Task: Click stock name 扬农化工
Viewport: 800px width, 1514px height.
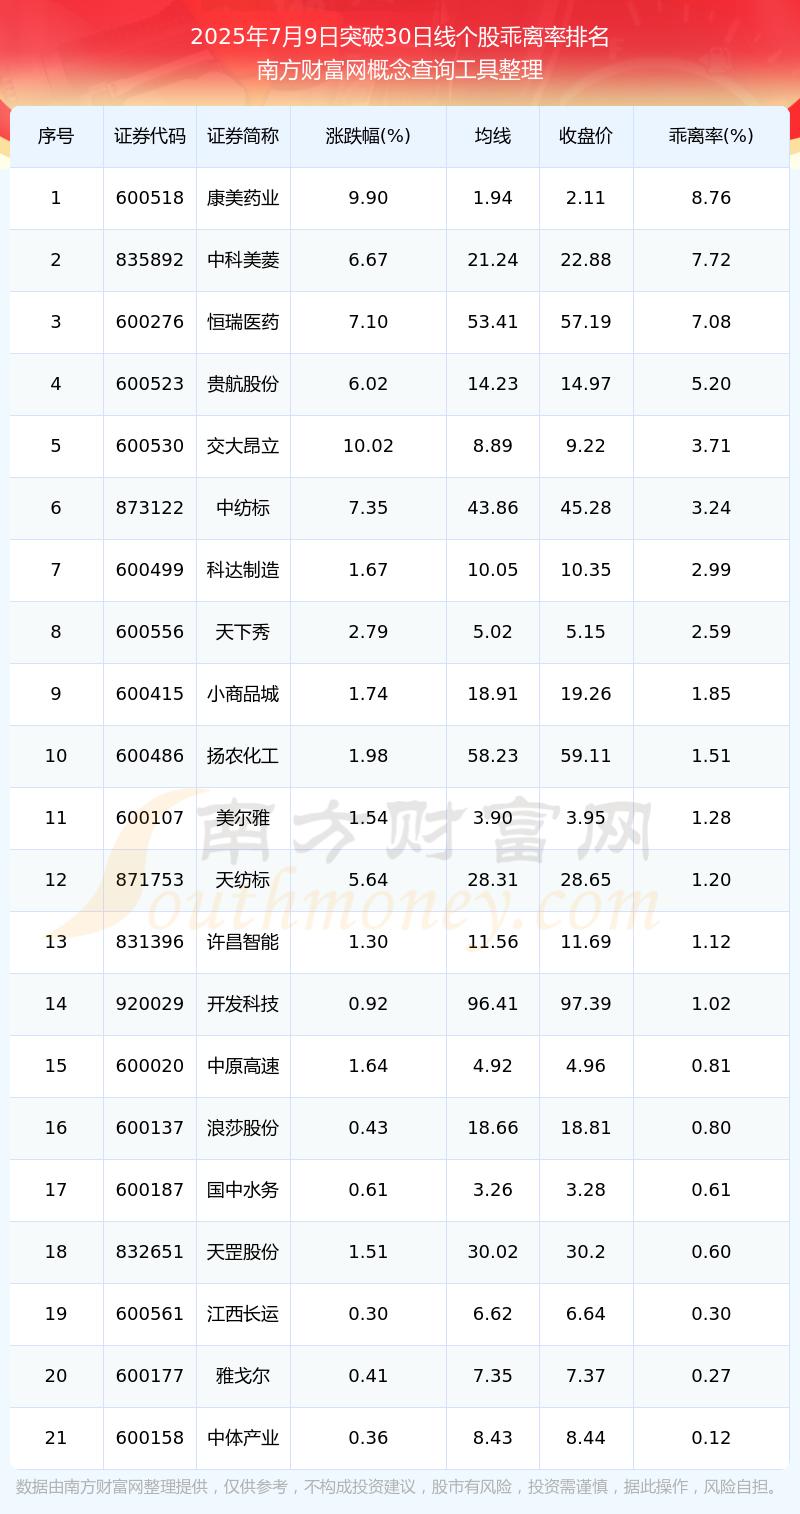Action: coord(243,756)
